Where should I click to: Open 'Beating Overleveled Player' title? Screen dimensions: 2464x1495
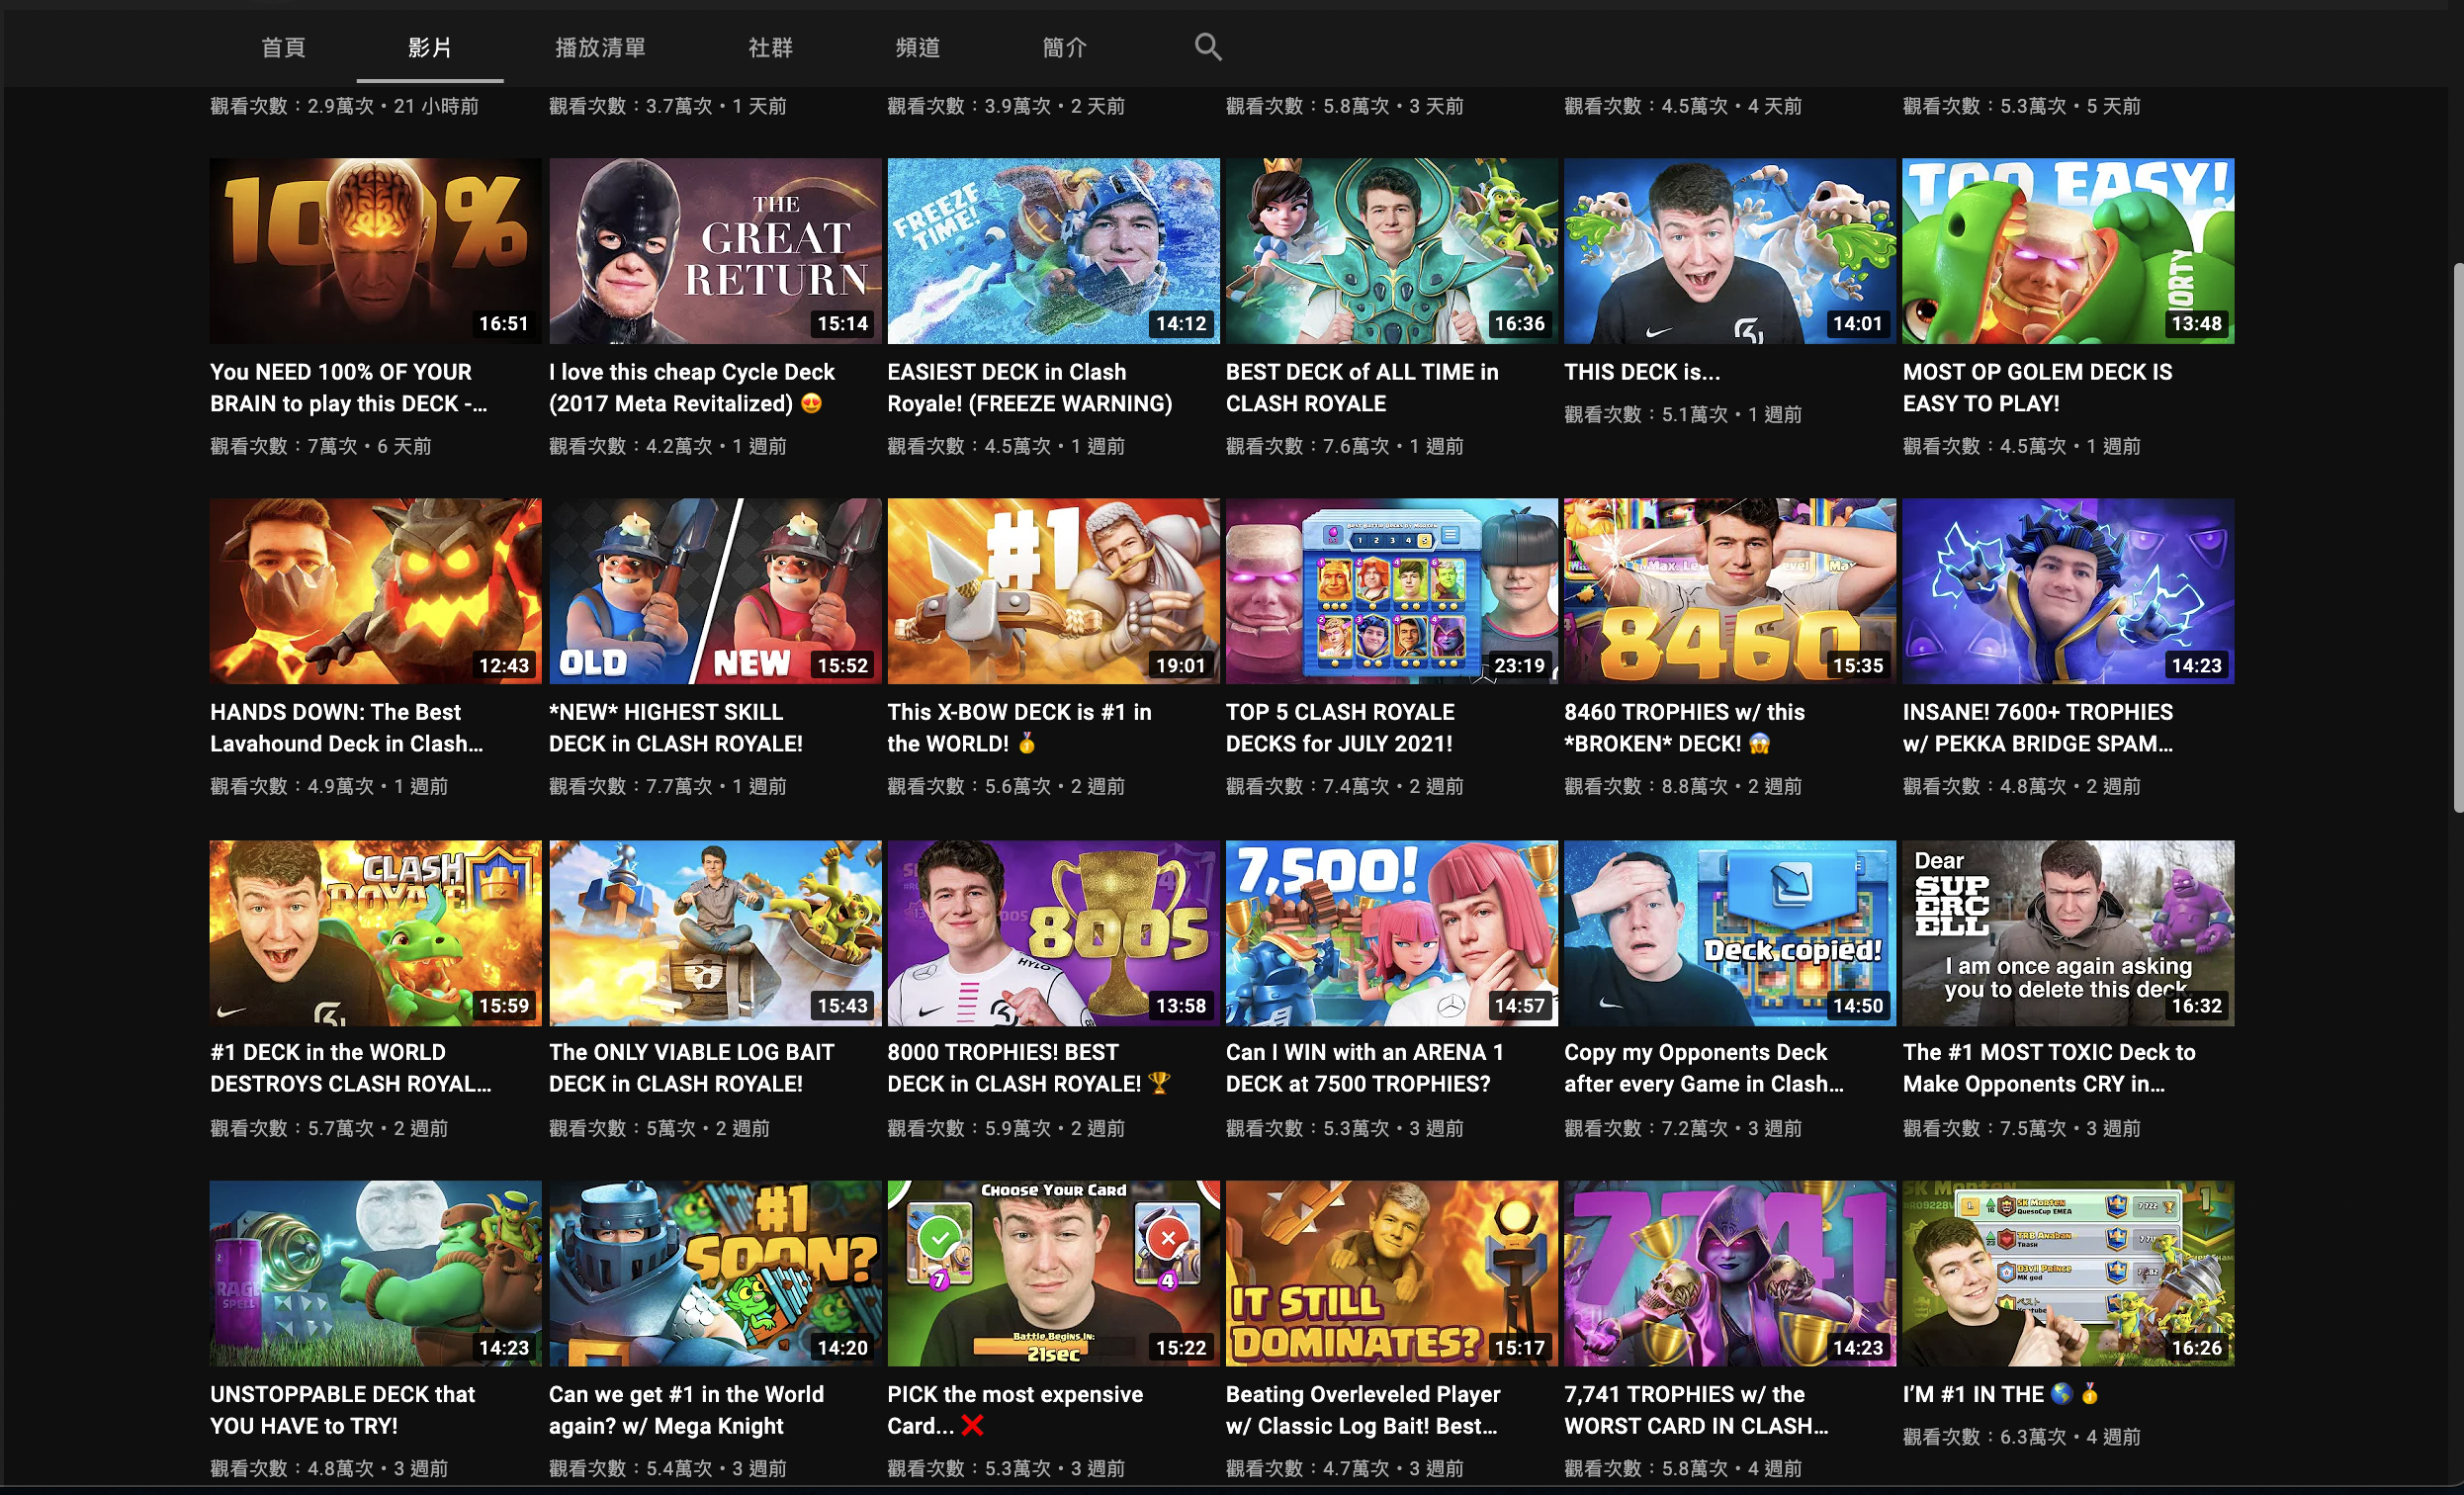[x=1363, y=1409]
